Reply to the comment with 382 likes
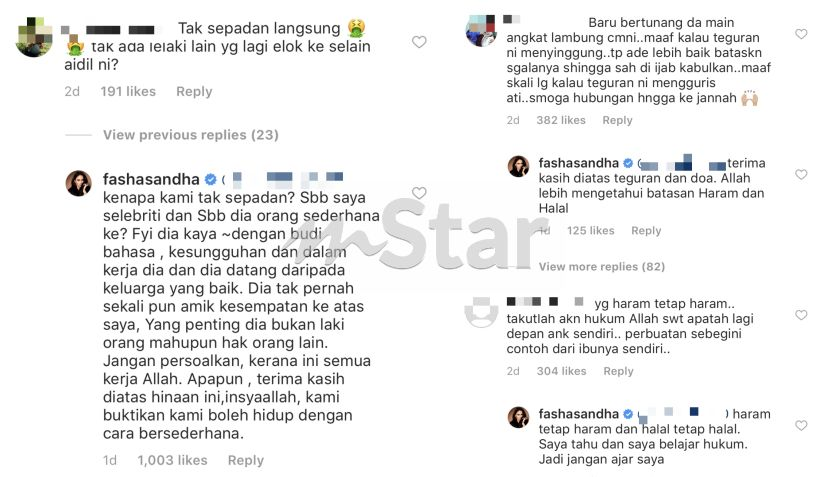This screenshot has width=830, height=477. [617, 120]
